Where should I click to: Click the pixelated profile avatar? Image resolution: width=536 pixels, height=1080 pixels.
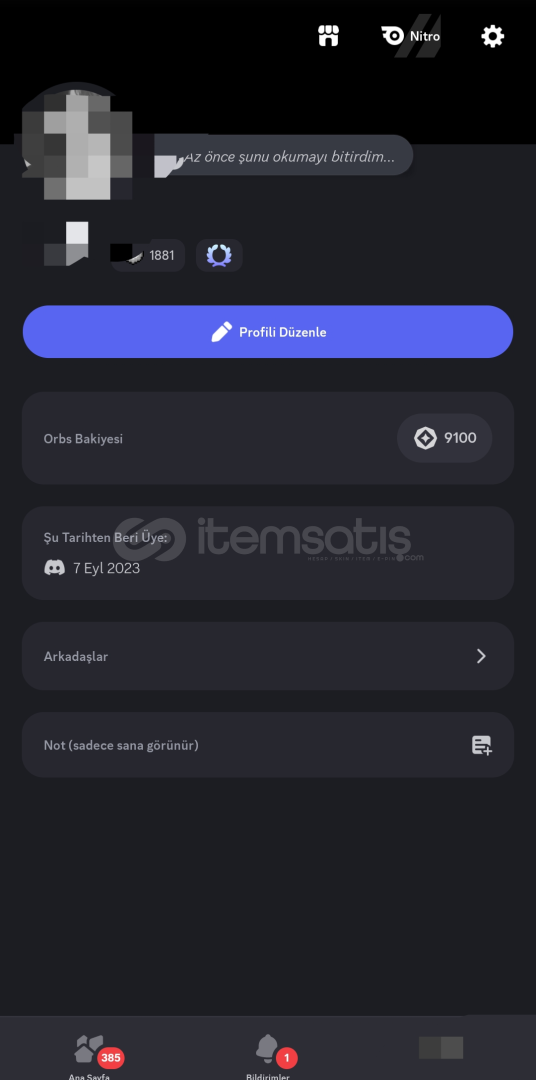point(78,143)
